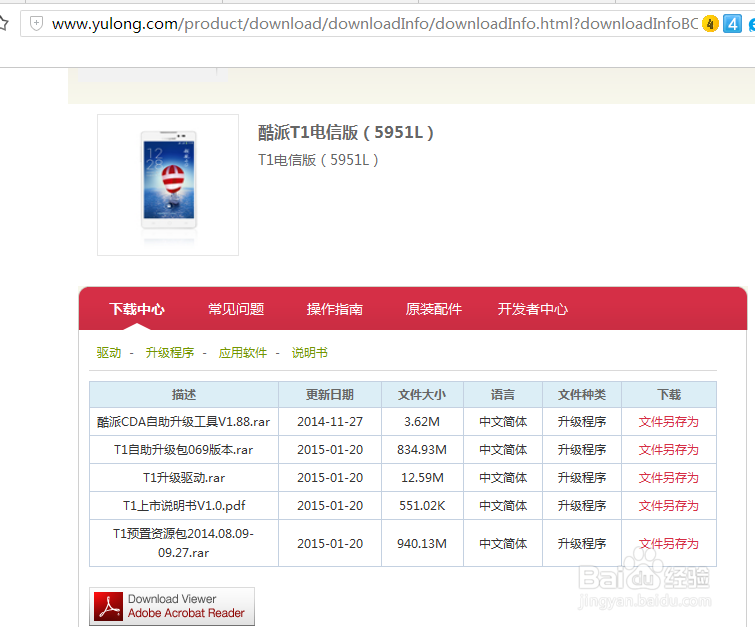Click Download Viewer Adobe Acrobat Reader button
The height and width of the screenshot is (627, 755).
click(172, 606)
